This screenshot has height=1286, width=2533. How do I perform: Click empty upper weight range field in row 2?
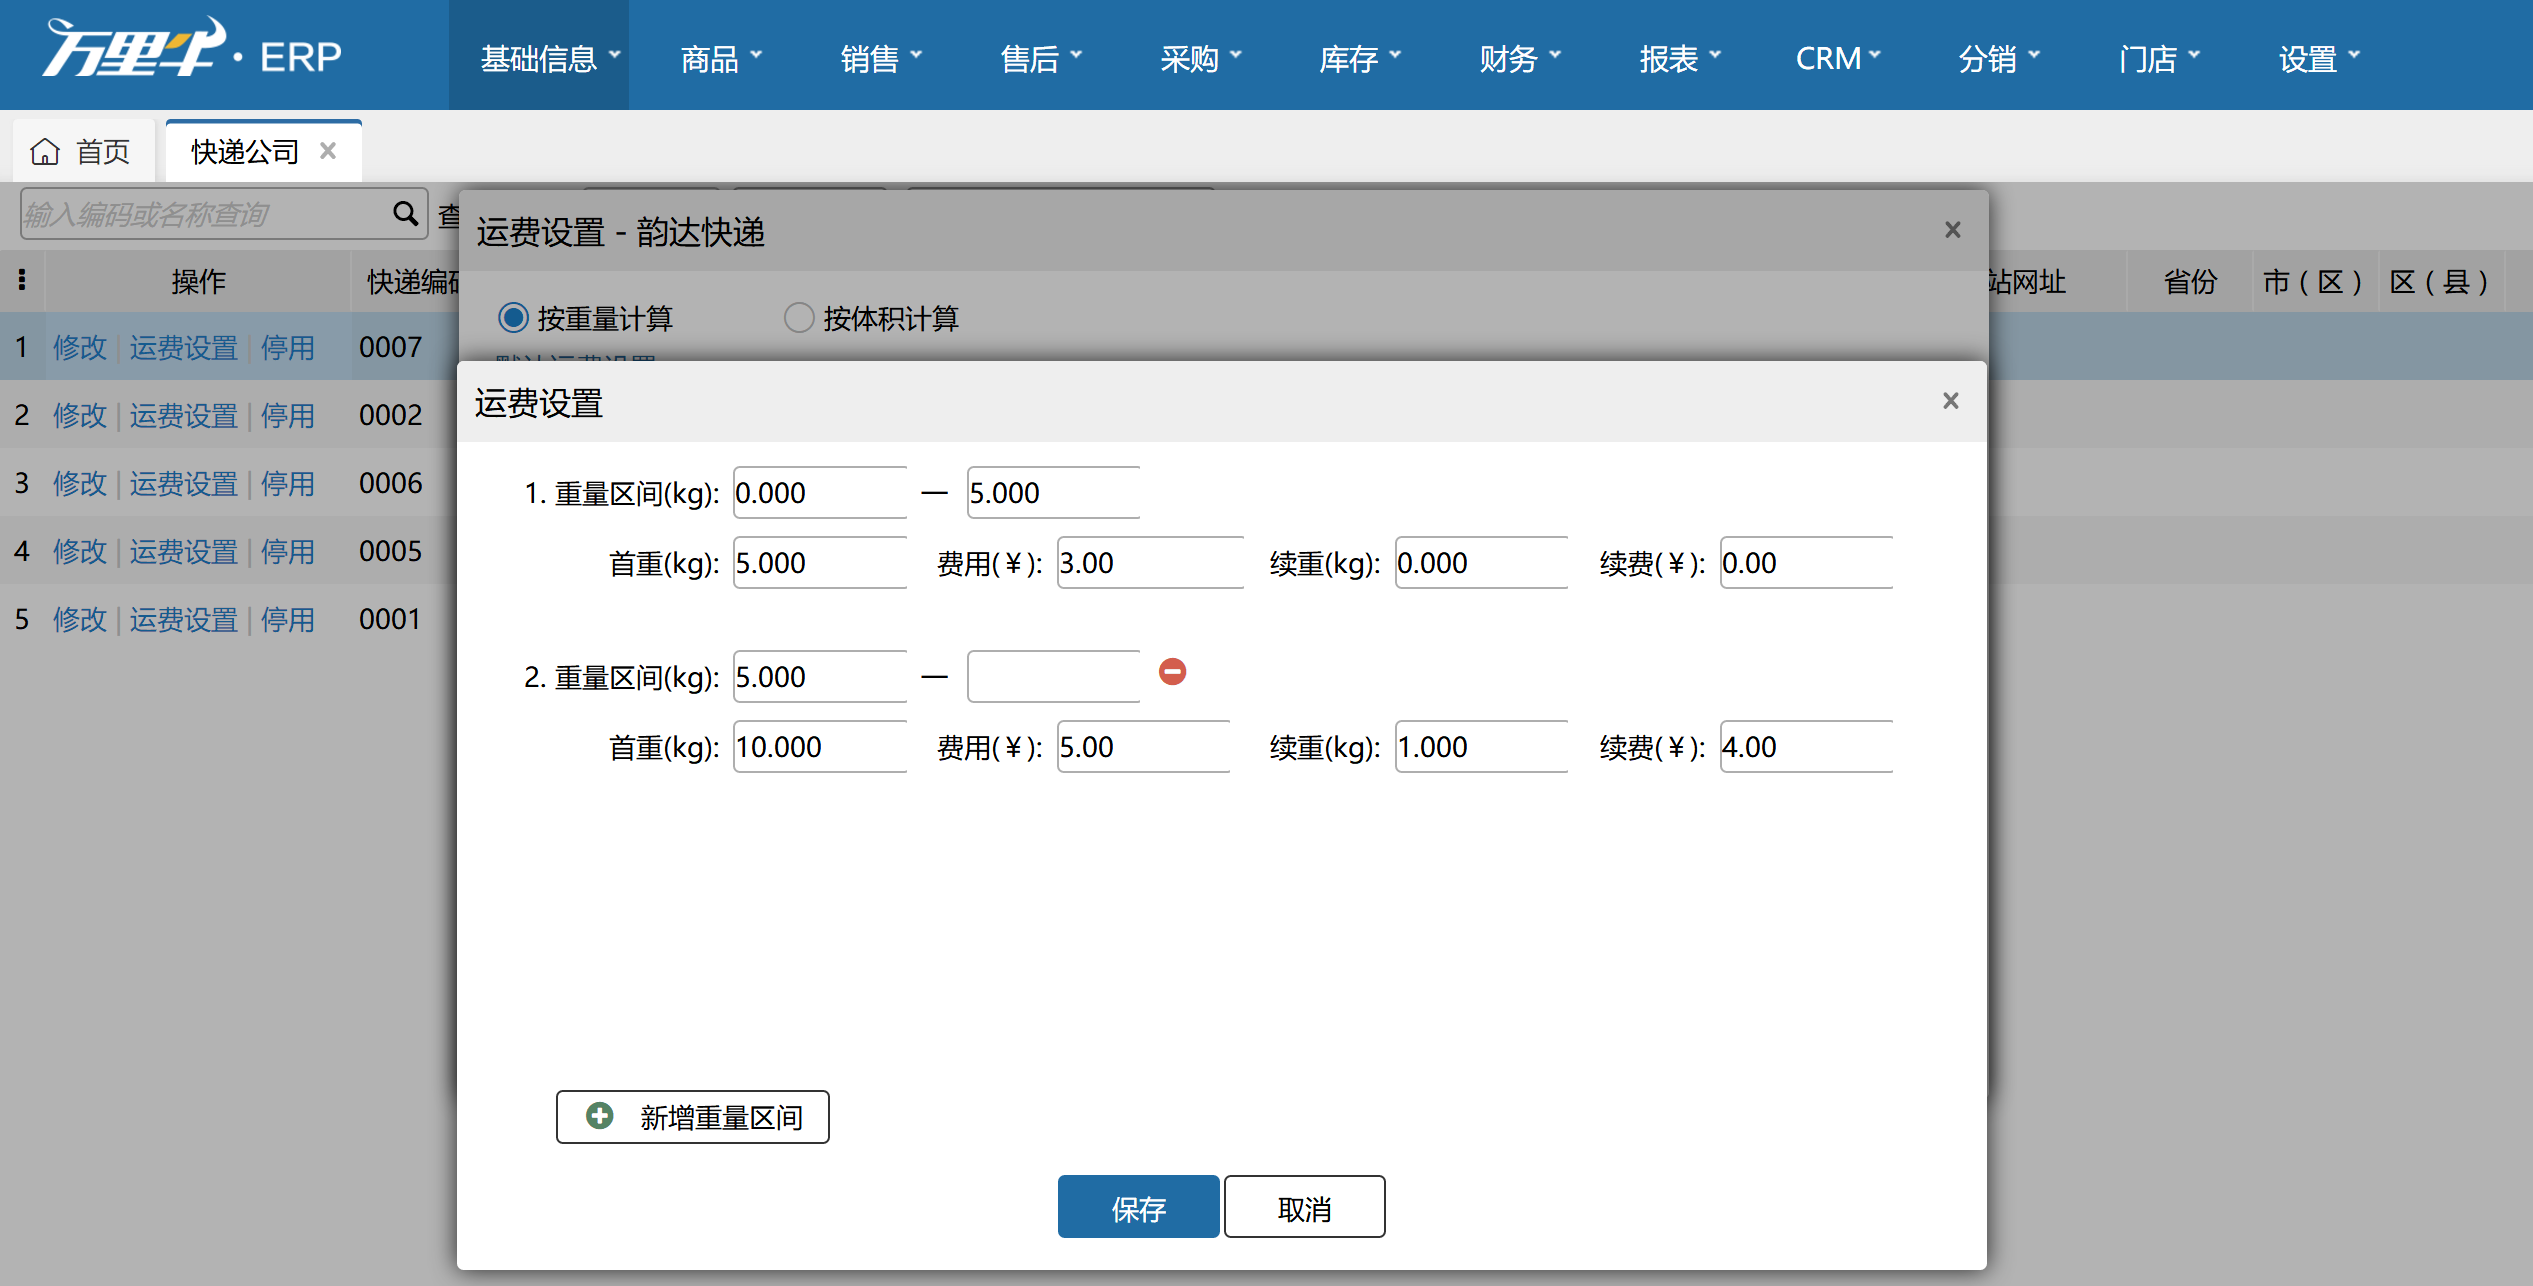tap(1053, 677)
